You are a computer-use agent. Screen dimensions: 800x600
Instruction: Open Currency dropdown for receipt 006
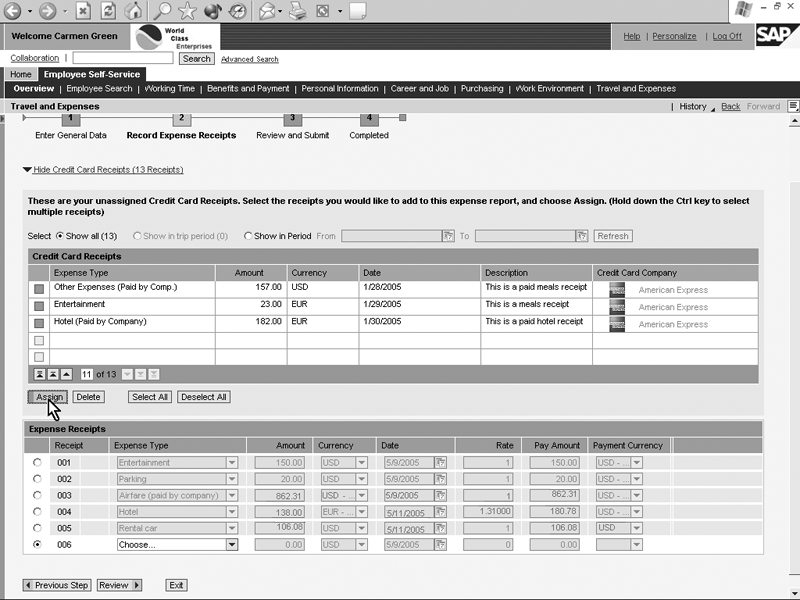[361, 544]
